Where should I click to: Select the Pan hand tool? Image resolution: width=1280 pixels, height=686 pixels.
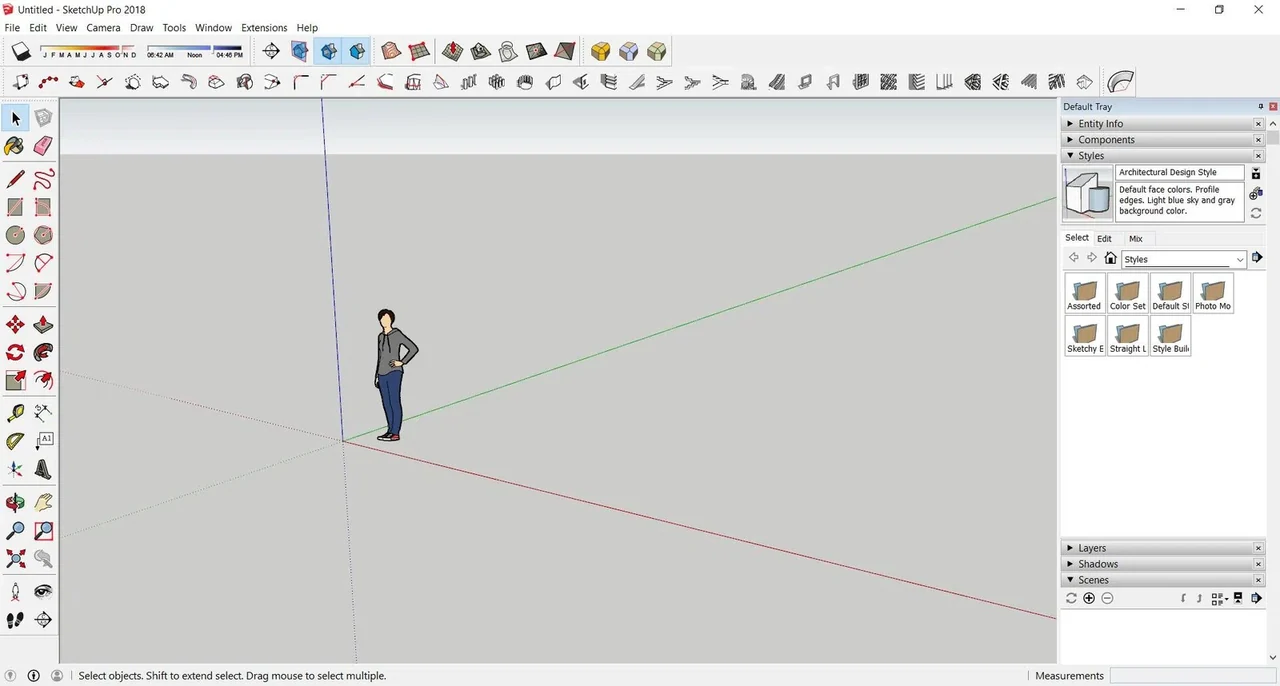click(x=43, y=502)
